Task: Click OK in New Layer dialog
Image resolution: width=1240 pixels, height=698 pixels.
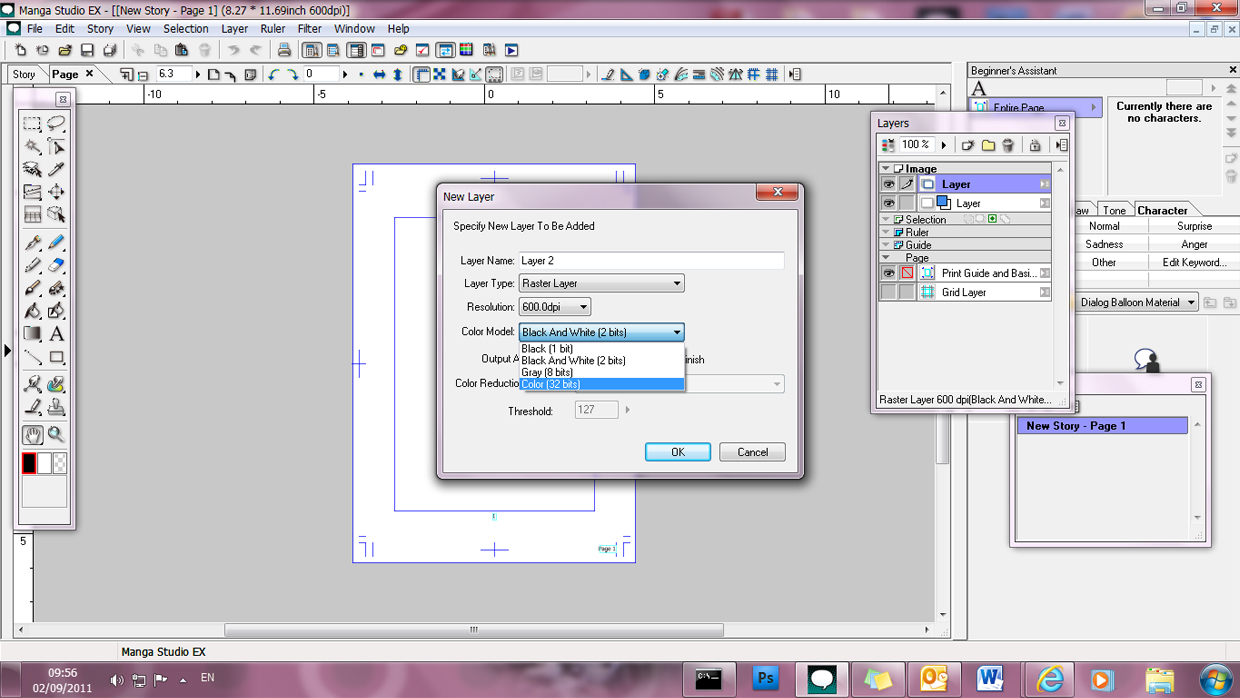Action: (677, 452)
